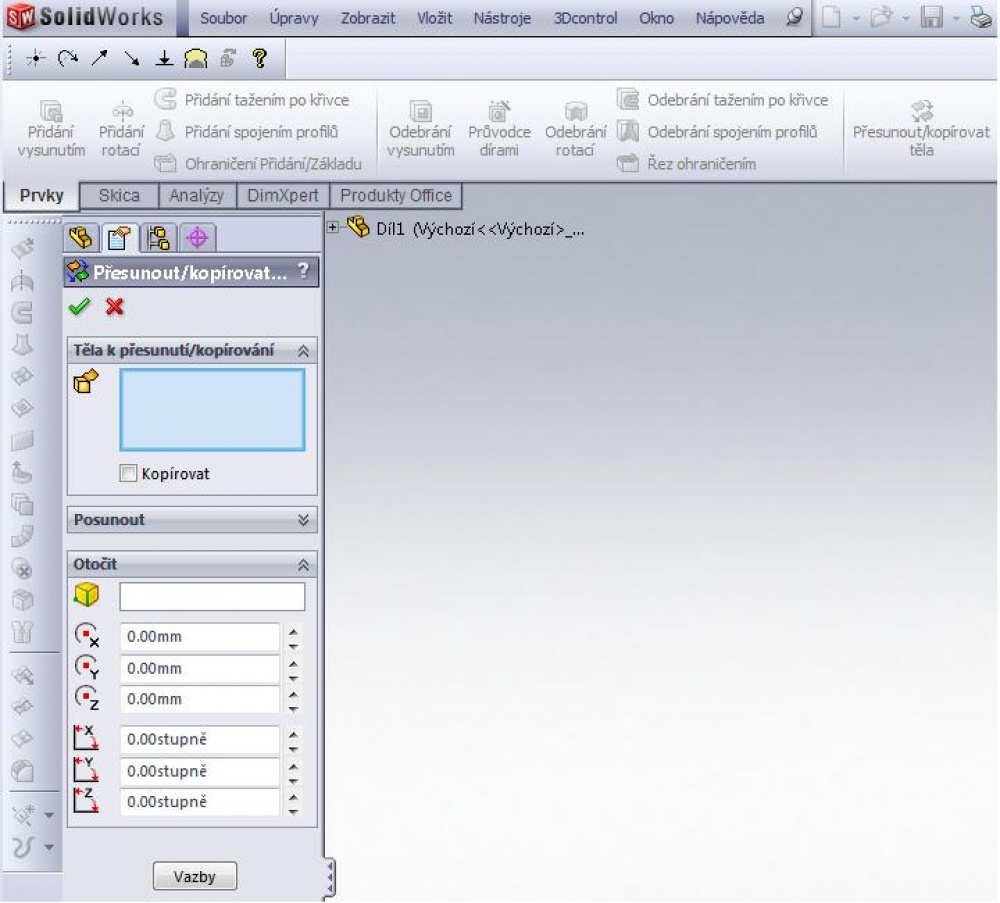Image resolution: width=1000 pixels, height=903 pixels.
Task: Expand the Díl1 tree node
Action: click(x=332, y=227)
